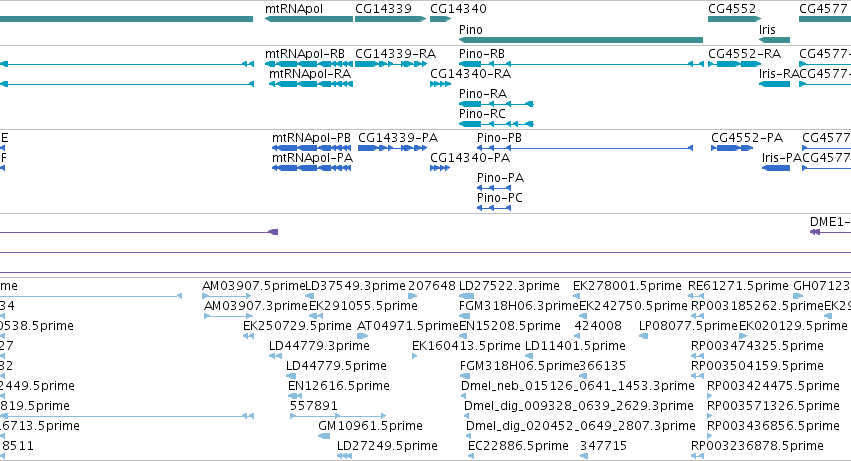851x461 pixels.
Task: Open the mtRNApol-RB transcript label
Action: 304,54
